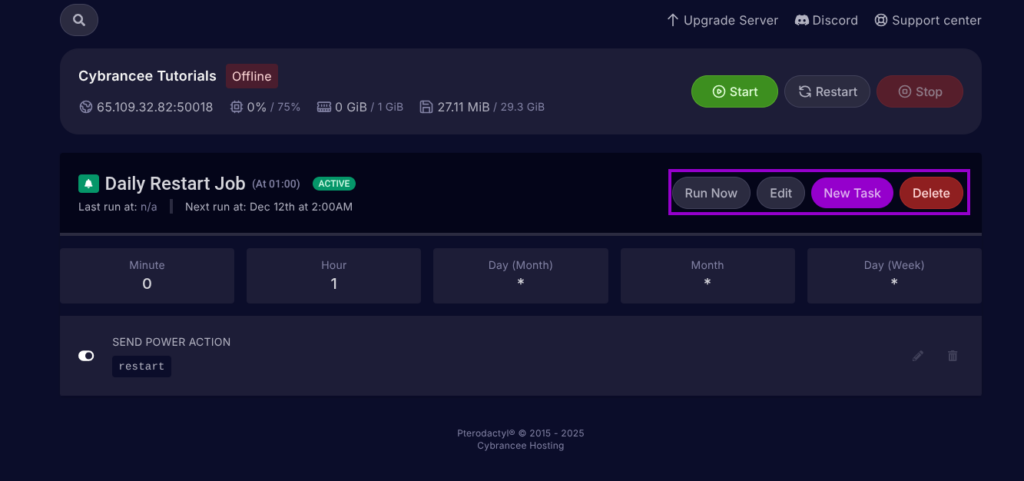Click the Day (Month) cron field card
The width and height of the screenshot is (1024, 481).
click(x=520, y=275)
